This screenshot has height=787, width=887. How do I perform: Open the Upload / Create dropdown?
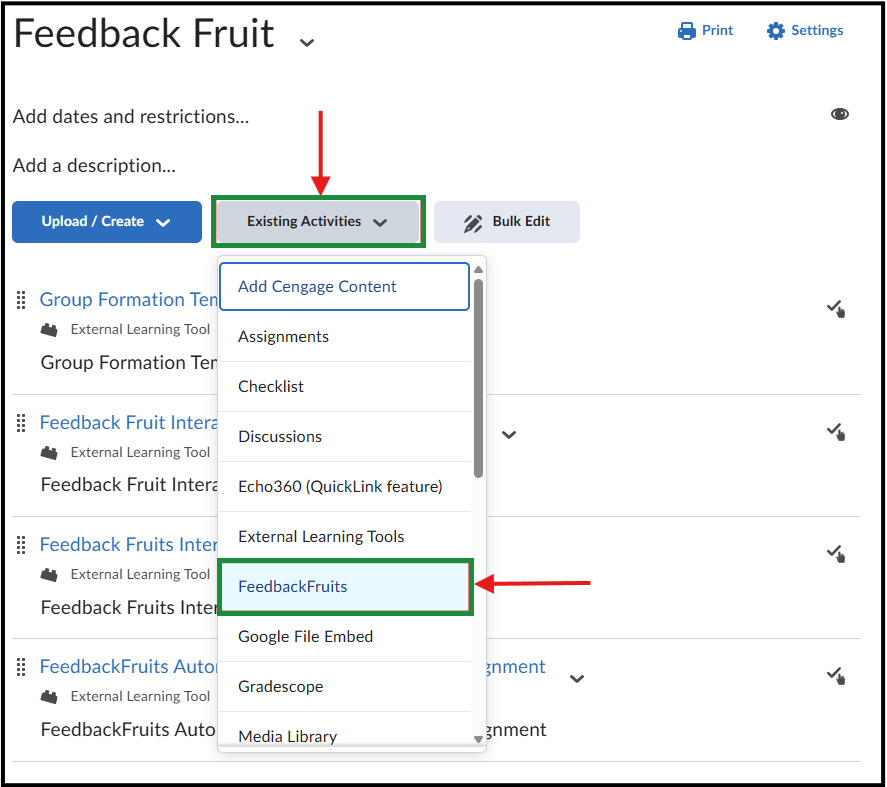coord(106,221)
